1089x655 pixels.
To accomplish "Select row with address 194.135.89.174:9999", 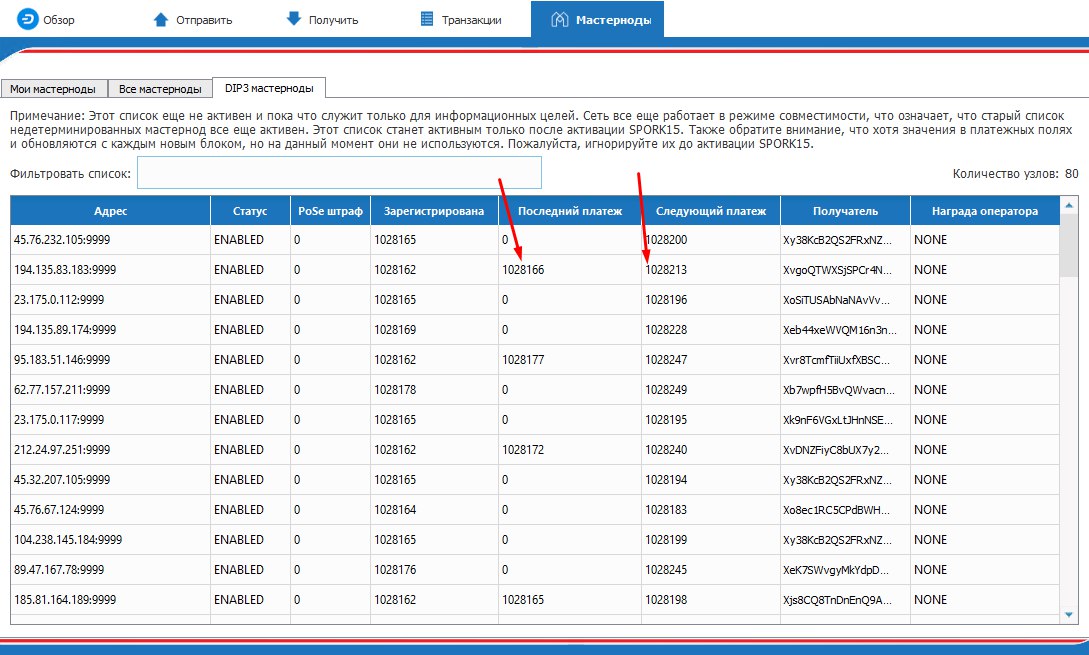I will (535, 329).
